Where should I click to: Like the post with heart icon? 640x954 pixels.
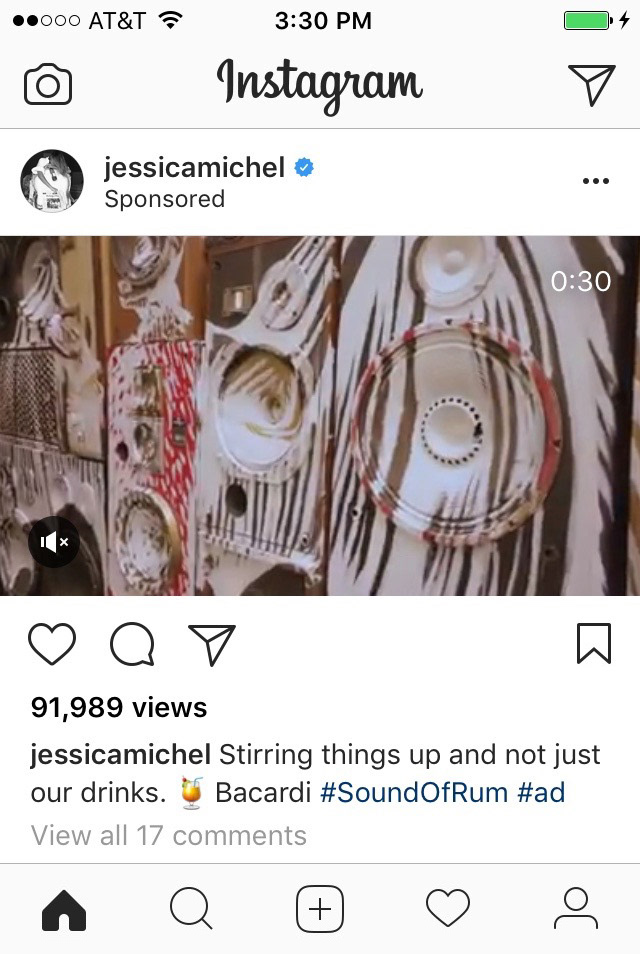(52, 643)
